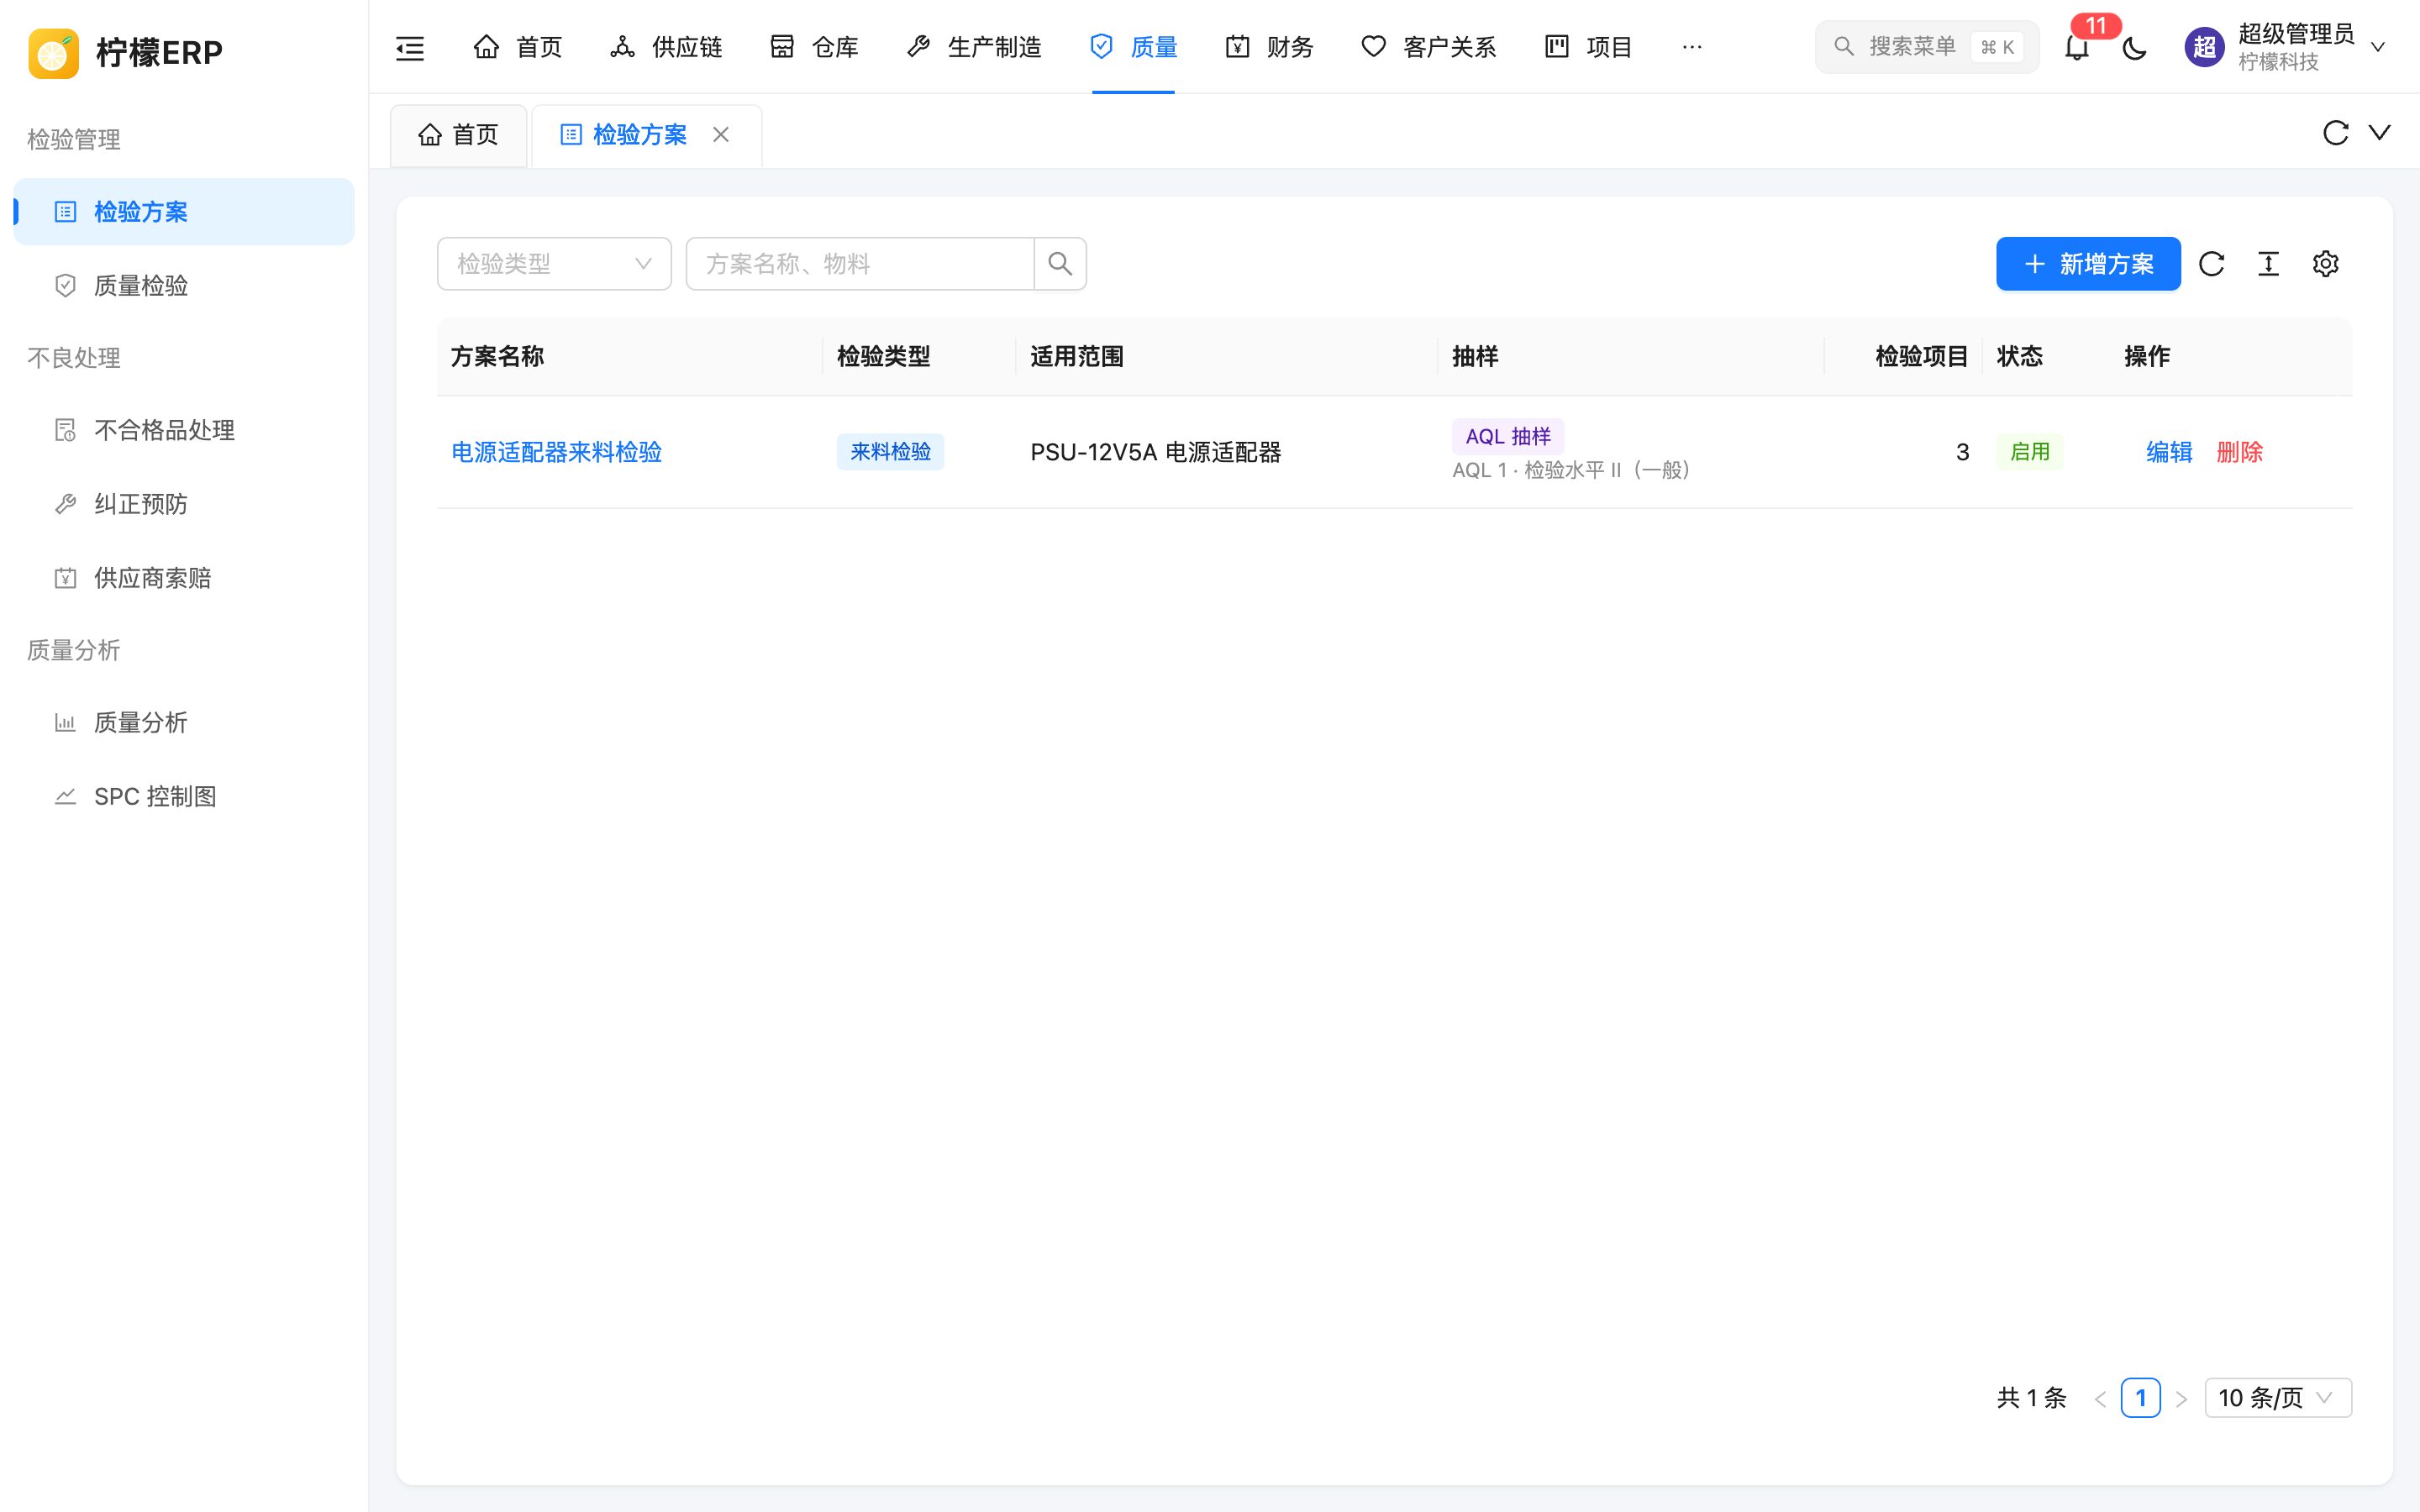Viewport: 2420px width, 1512px height.
Task: Focus the 方案名称、物料 search field
Action: pyautogui.click(x=860, y=264)
